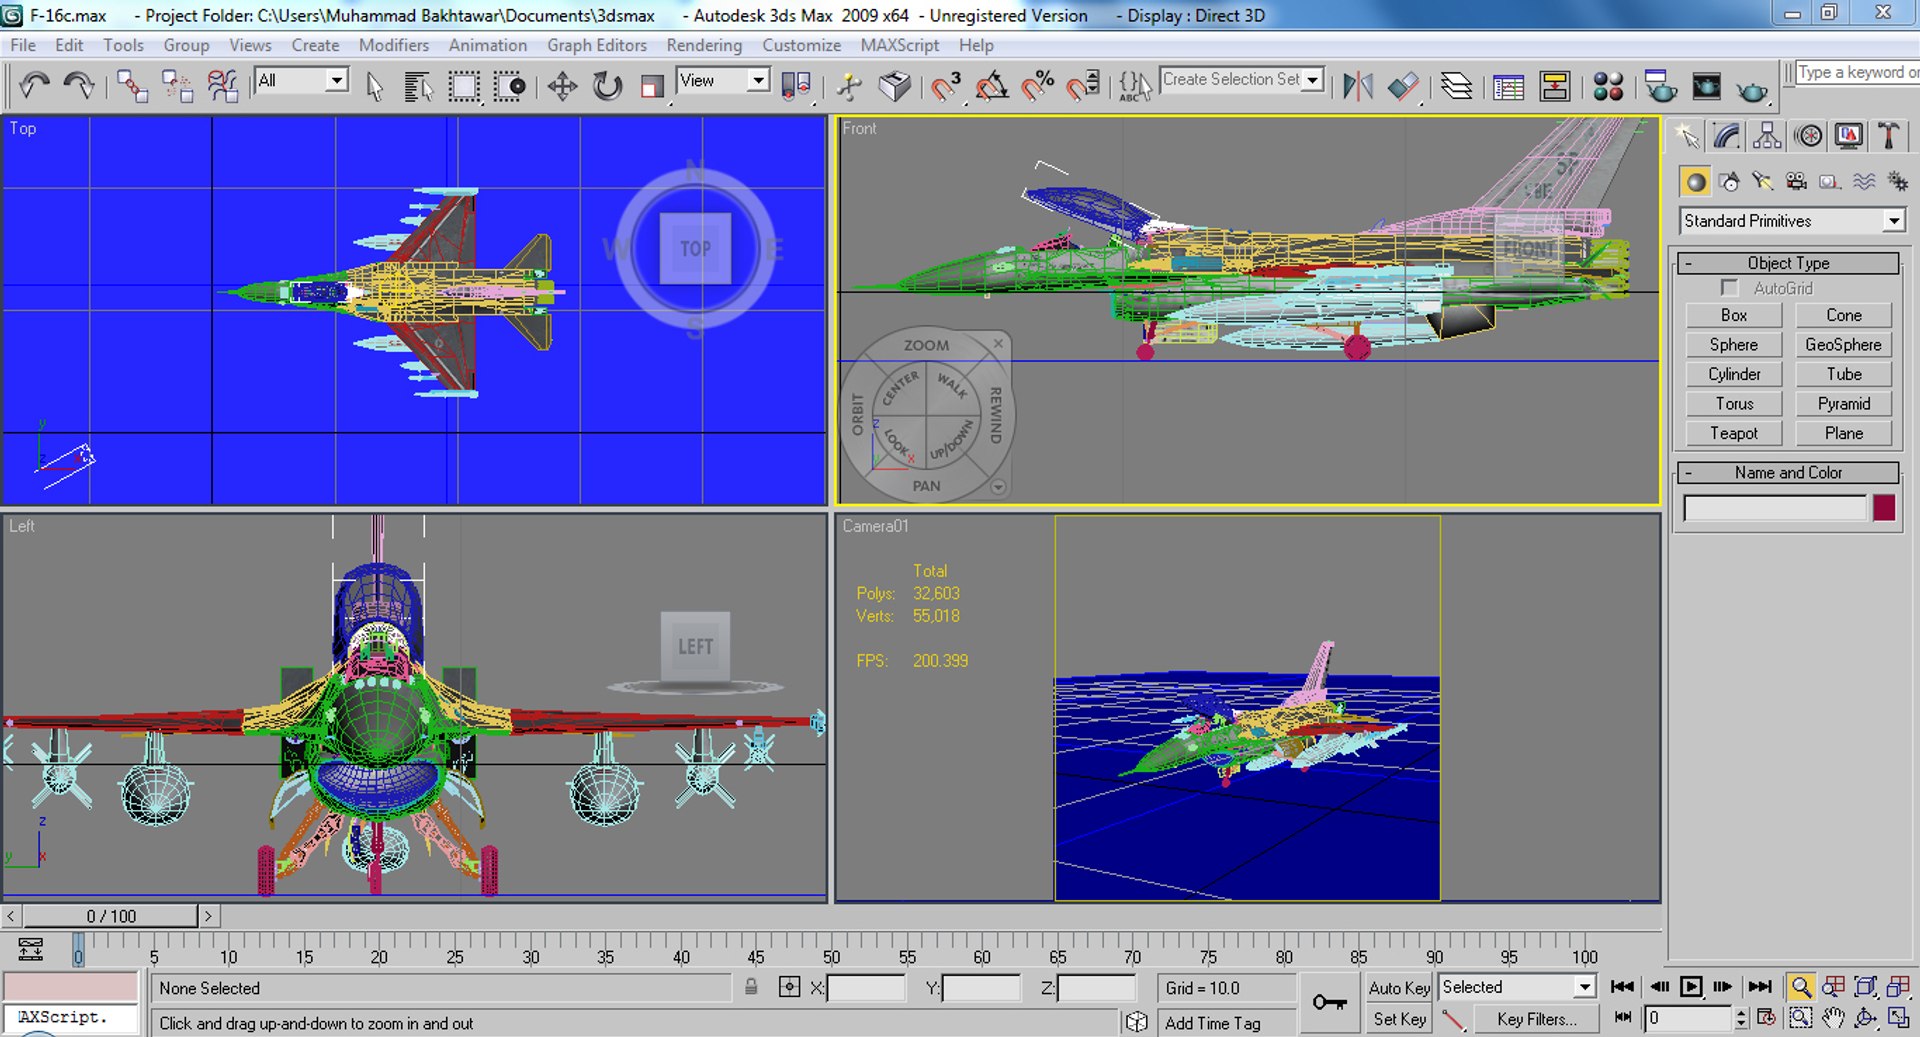This screenshot has height=1037, width=1920.
Task: Open Select by Name dialog
Action: click(418, 87)
